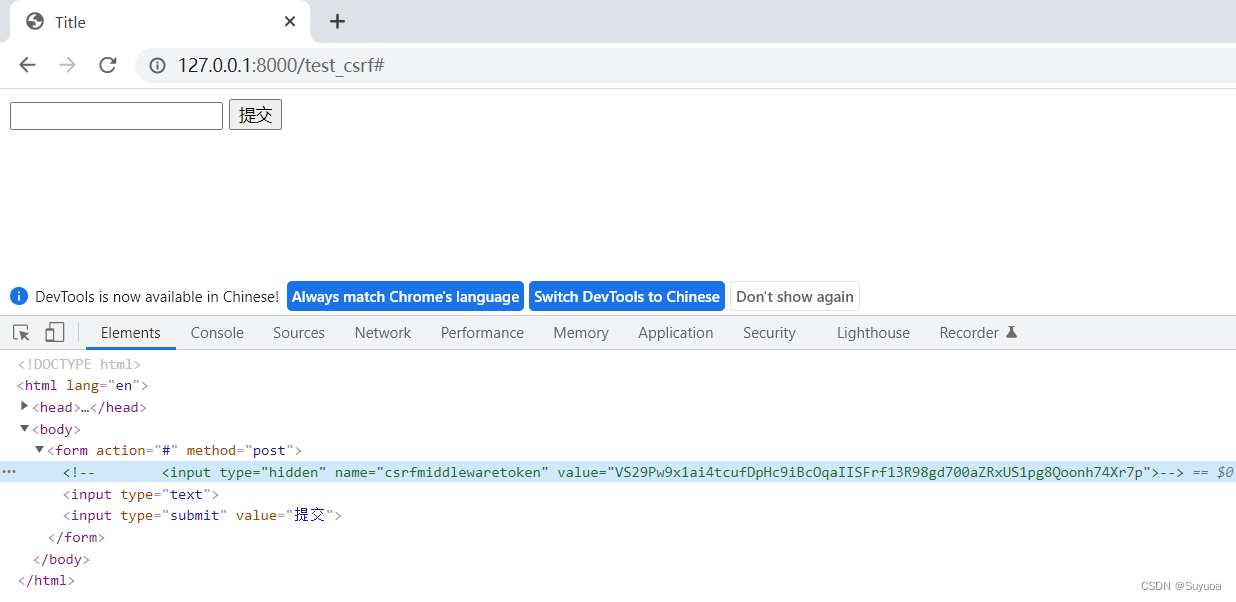
Task: Open the Lighthouse panel tab
Action: click(873, 333)
